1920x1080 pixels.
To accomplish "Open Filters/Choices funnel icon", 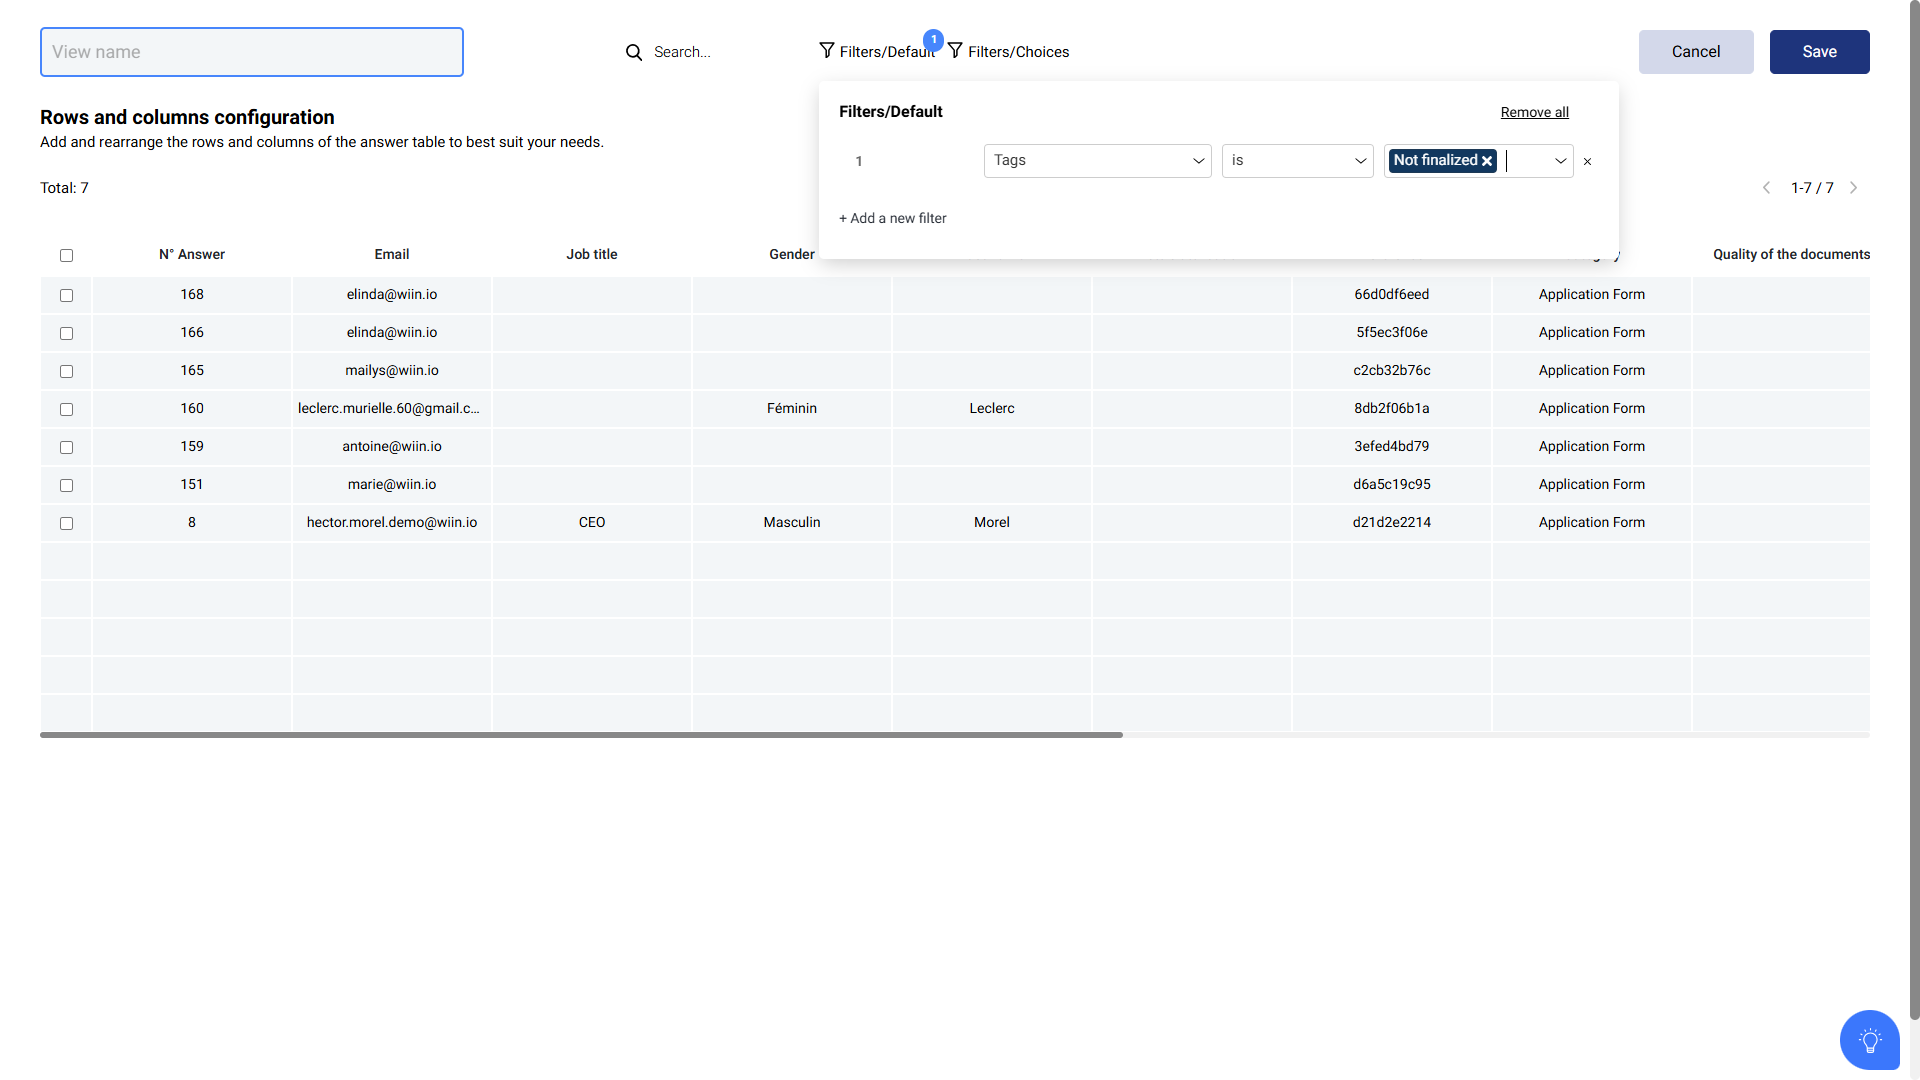I will coord(956,51).
